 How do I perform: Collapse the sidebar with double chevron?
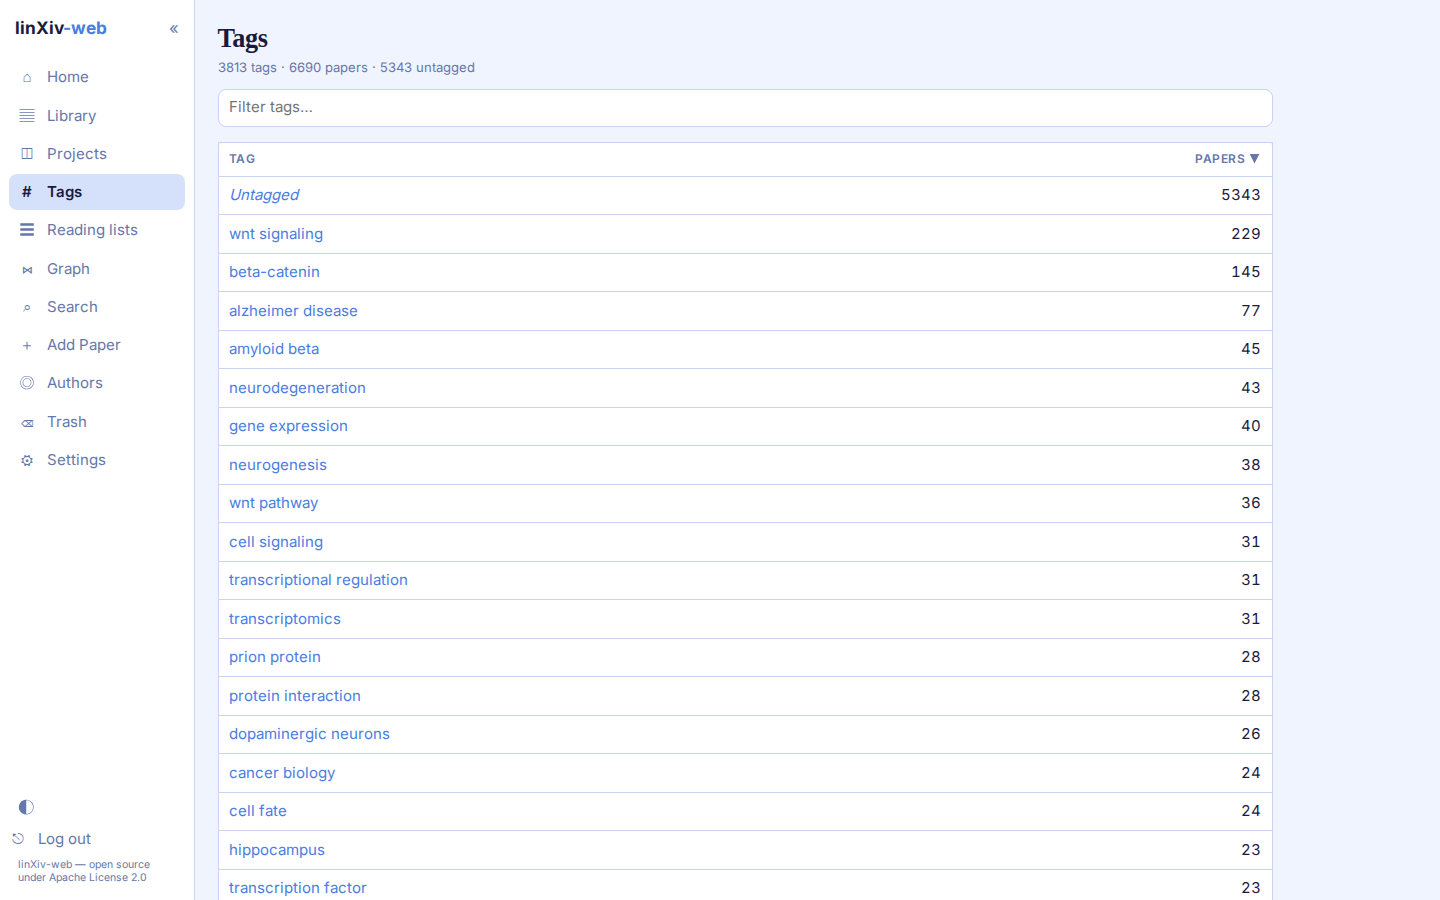pos(174,29)
